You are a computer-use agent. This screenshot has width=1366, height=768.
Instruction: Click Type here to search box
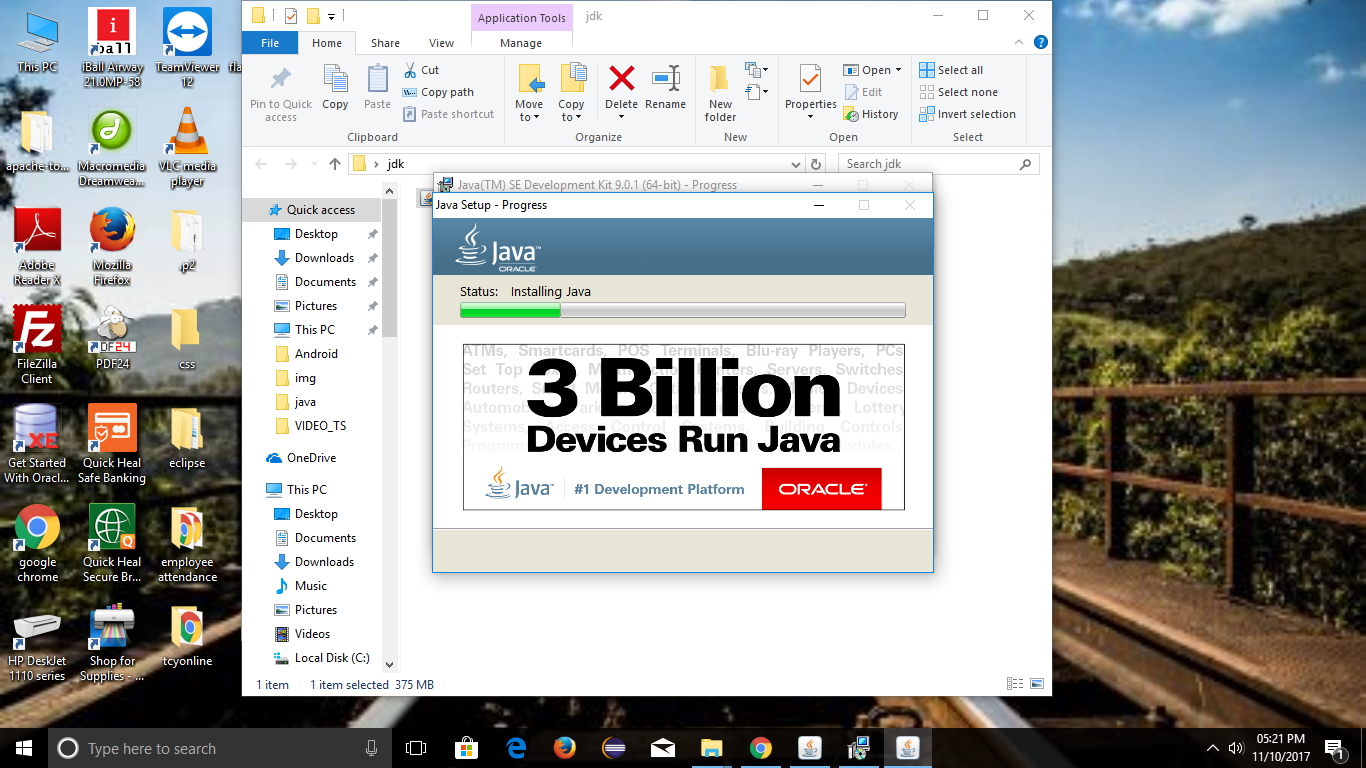tap(218, 748)
